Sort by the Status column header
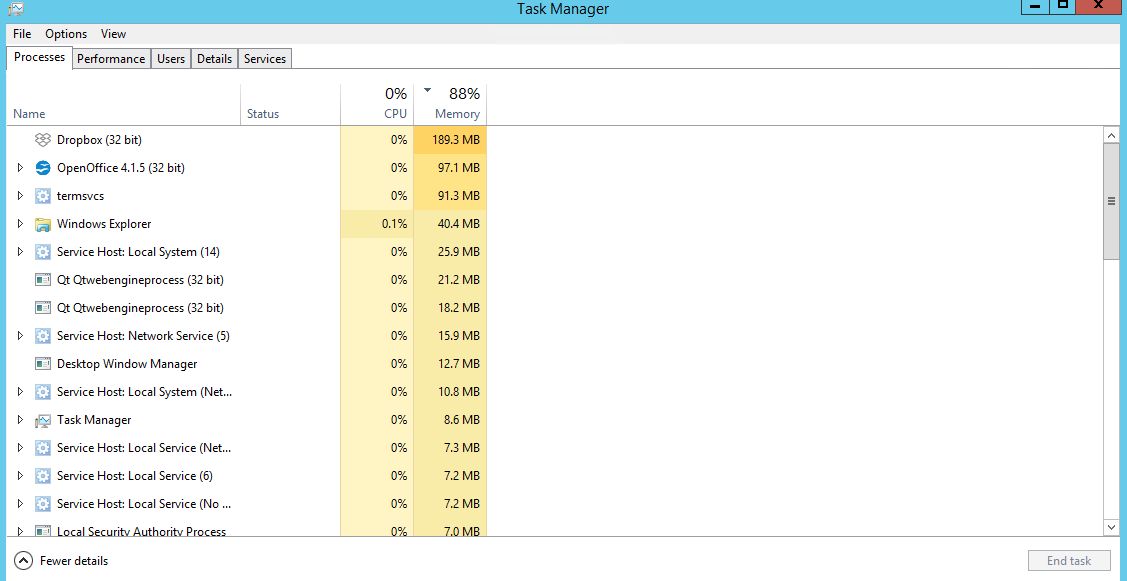1127x581 pixels. pyautogui.click(x=290, y=105)
